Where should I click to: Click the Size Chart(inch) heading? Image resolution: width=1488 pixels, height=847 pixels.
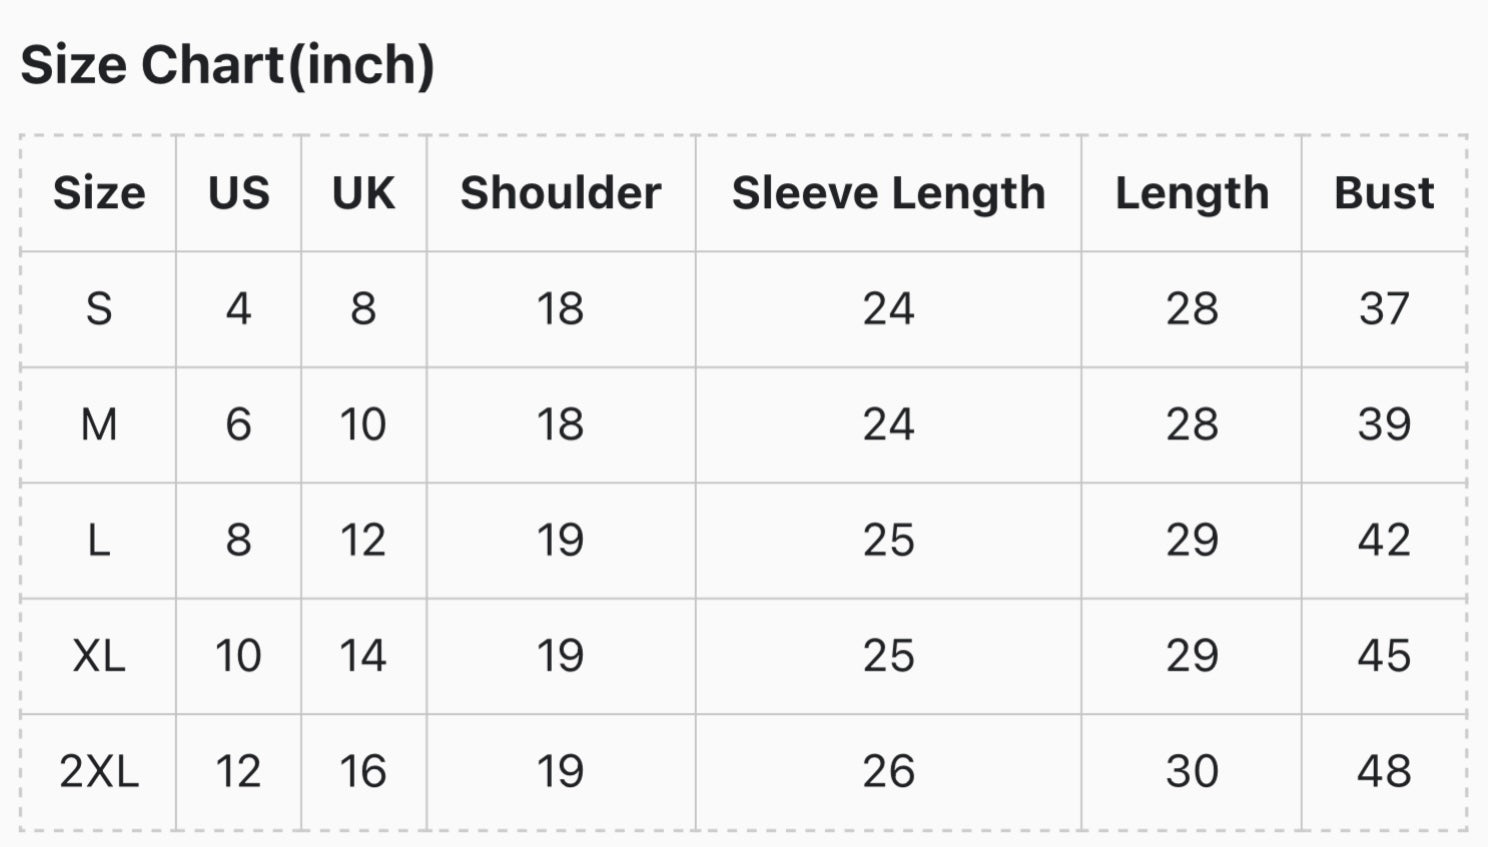coord(227,66)
